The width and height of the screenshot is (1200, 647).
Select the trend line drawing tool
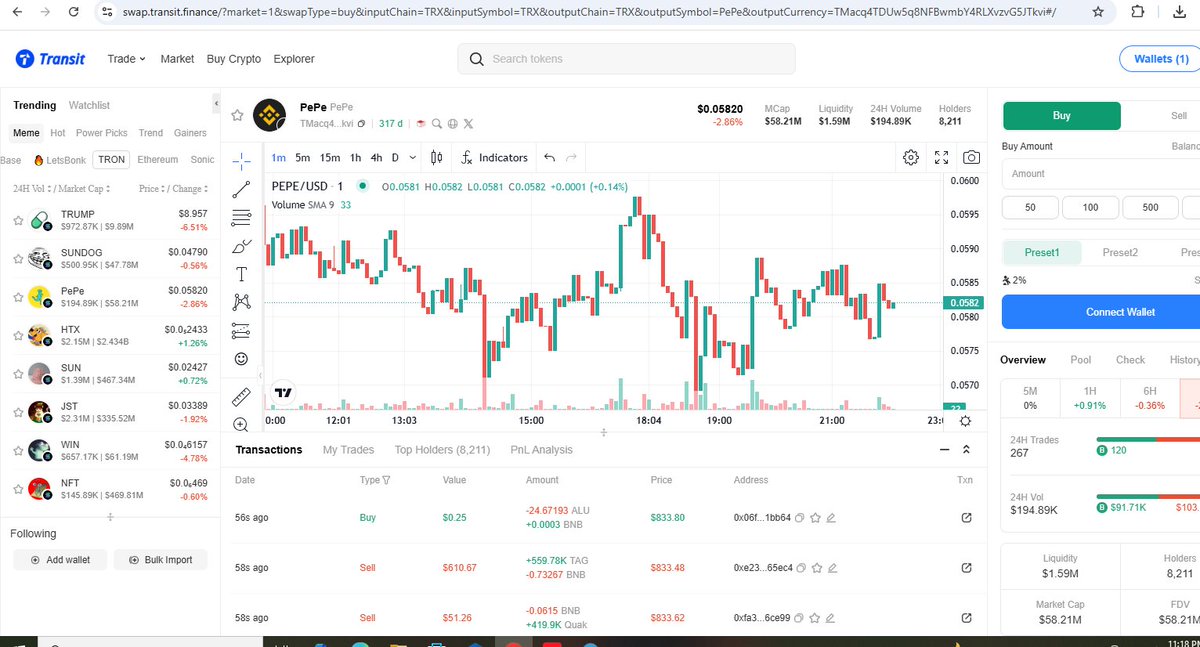pyautogui.click(x=241, y=188)
